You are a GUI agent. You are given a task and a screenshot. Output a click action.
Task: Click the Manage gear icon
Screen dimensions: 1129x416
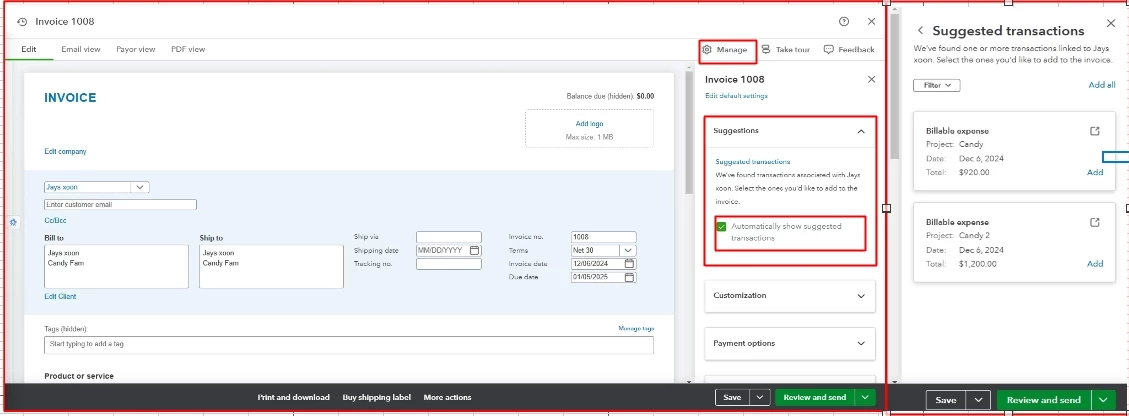pos(707,50)
